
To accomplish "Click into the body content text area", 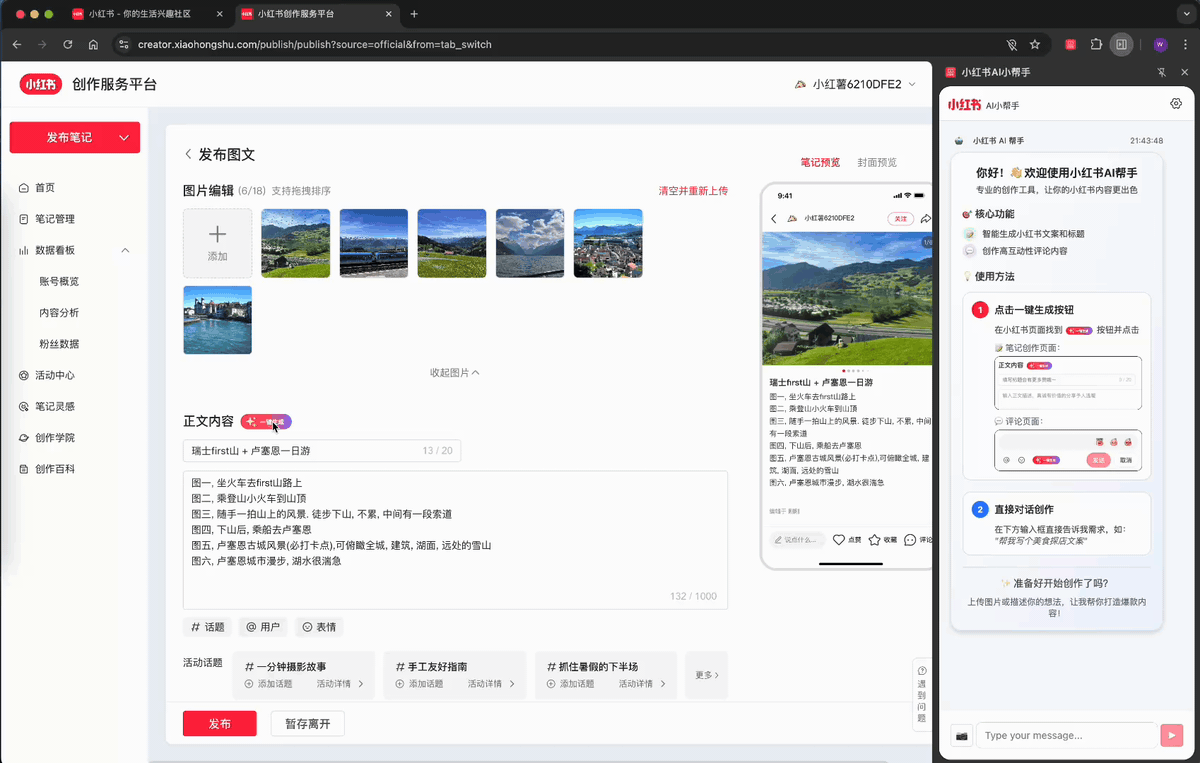I will point(455,540).
